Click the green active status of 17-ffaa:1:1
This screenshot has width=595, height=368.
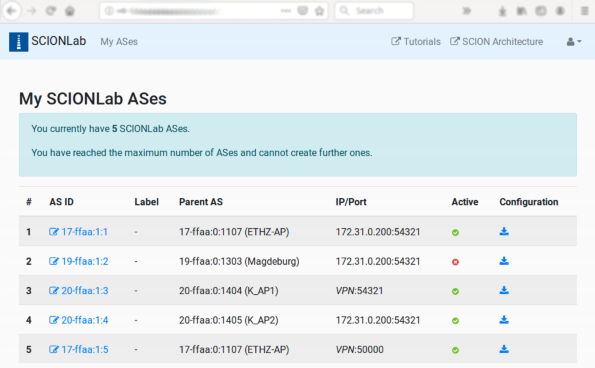pyautogui.click(x=455, y=233)
